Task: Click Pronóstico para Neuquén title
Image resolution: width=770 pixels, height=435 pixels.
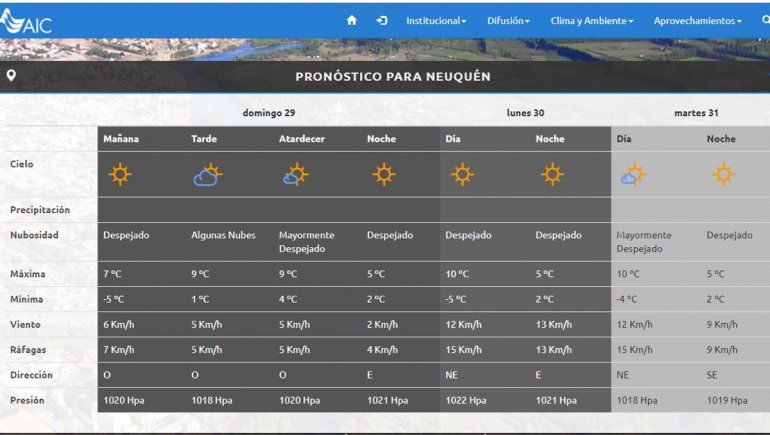Action: pos(392,77)
